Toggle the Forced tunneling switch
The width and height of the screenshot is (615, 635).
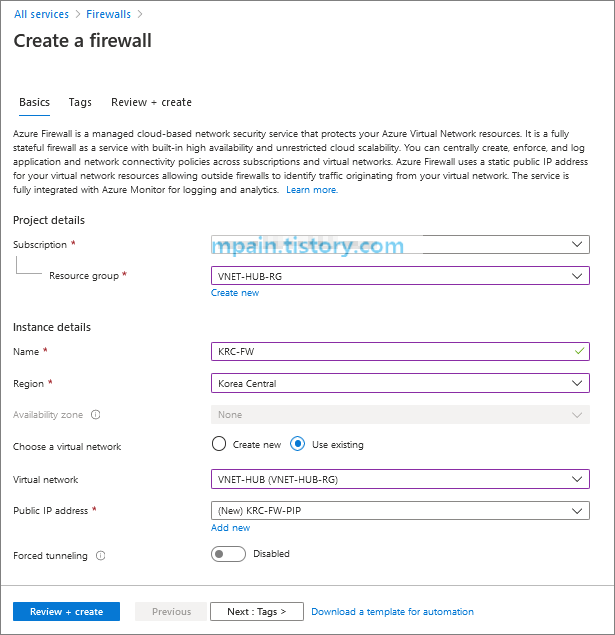[228, 554]
